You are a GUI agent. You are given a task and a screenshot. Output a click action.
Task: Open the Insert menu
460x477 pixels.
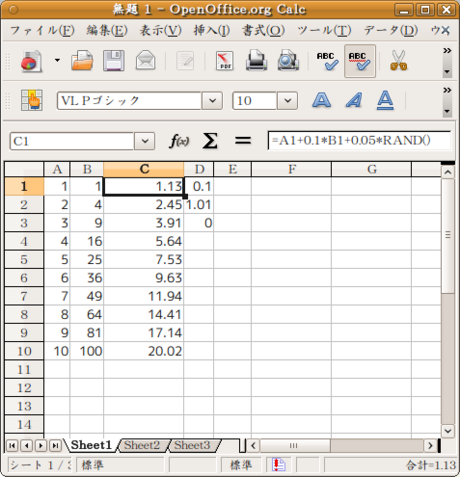212,31
